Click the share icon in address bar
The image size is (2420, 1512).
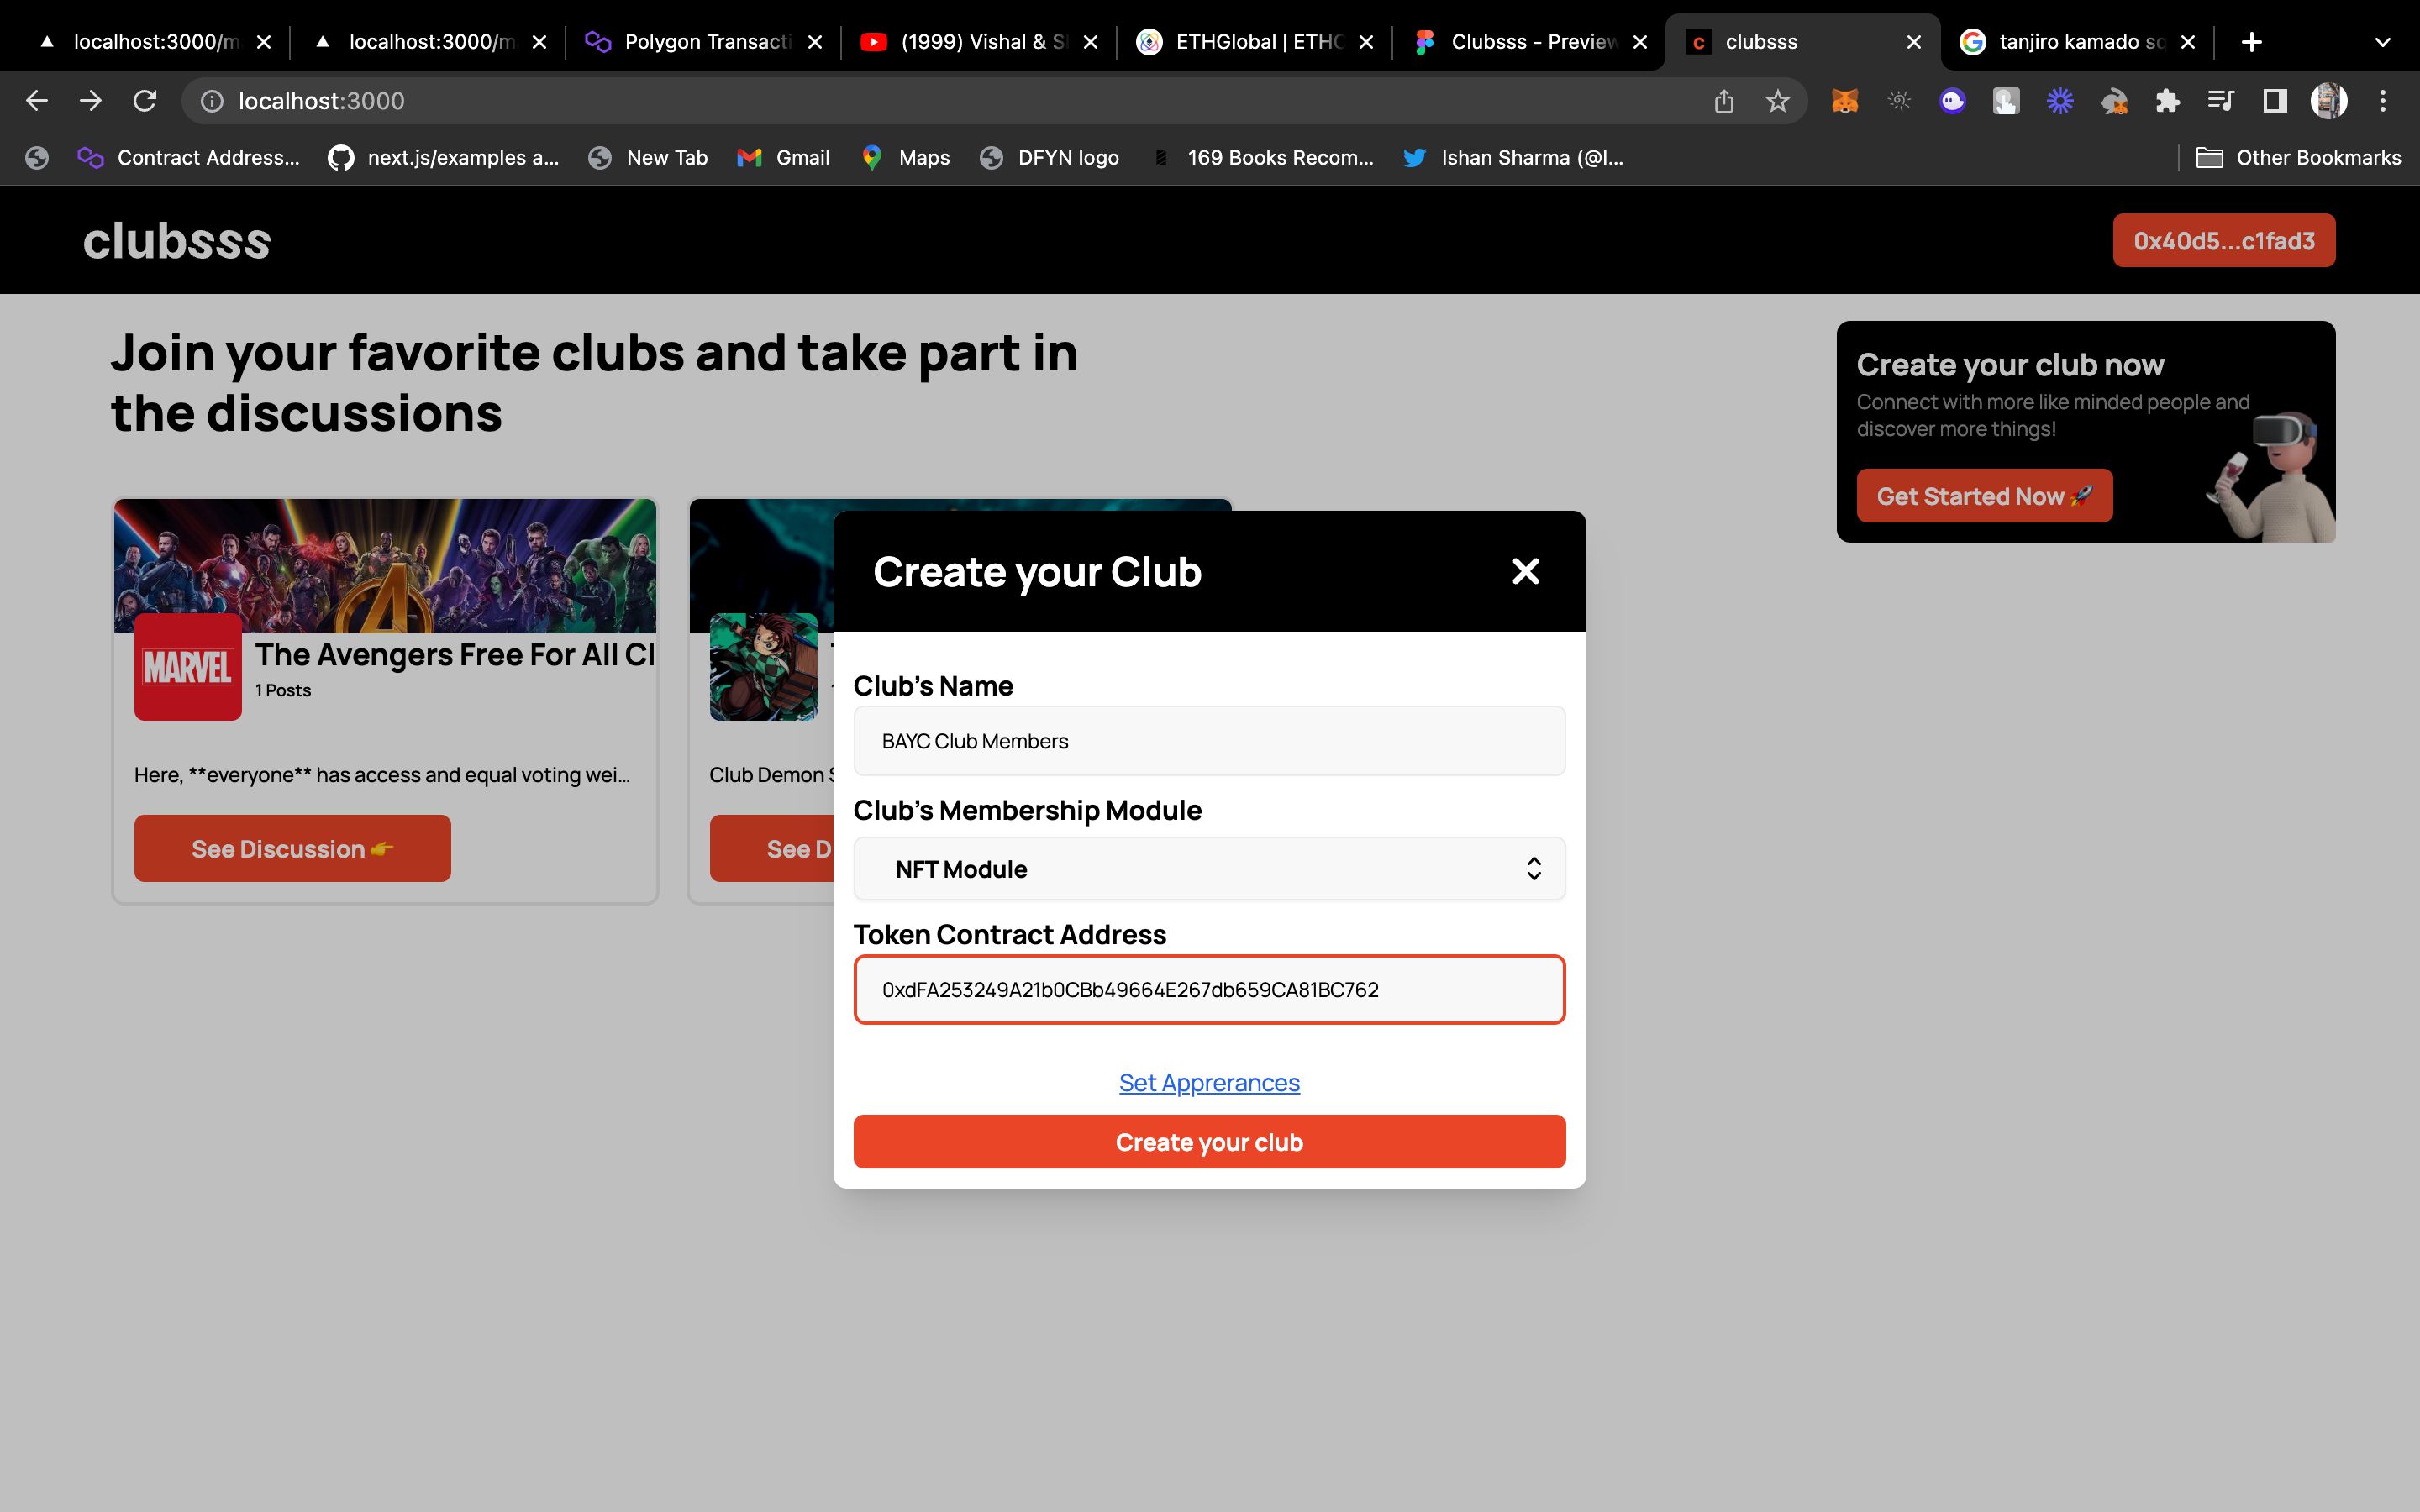click(x=1724, y=101)
